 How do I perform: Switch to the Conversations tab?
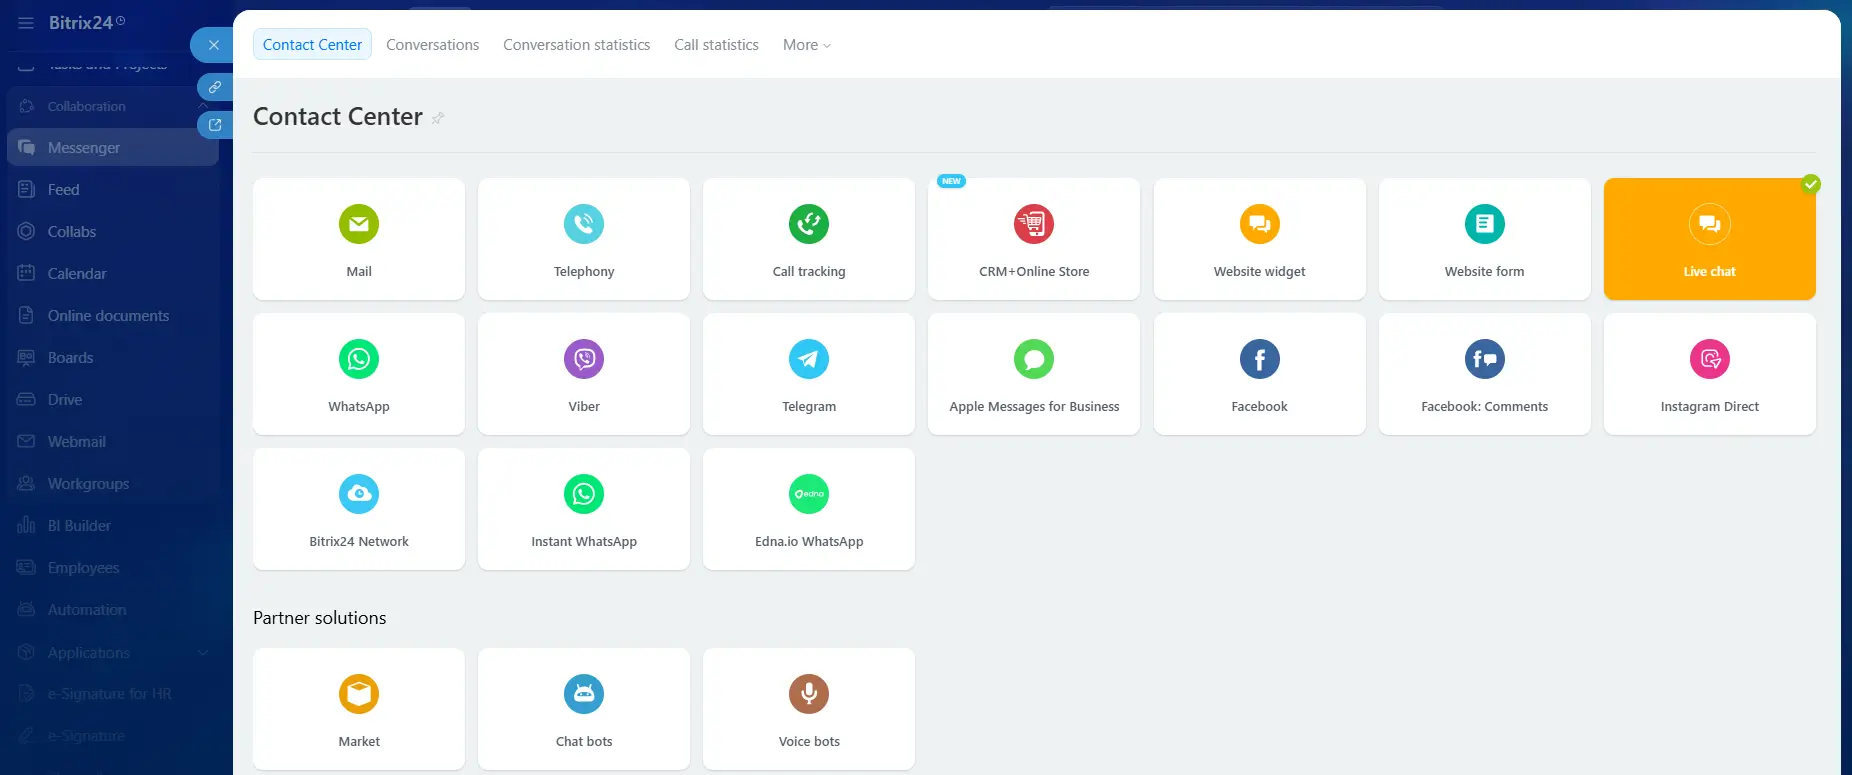pos(432,45)
